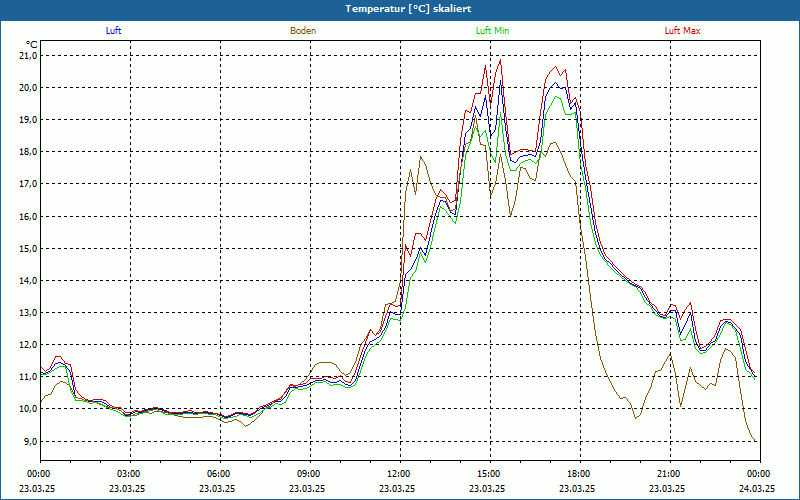This screenshot has width=800, height=500.
Task: Click the '23.03.25' date under 12:00
Action: click(396, 488)
